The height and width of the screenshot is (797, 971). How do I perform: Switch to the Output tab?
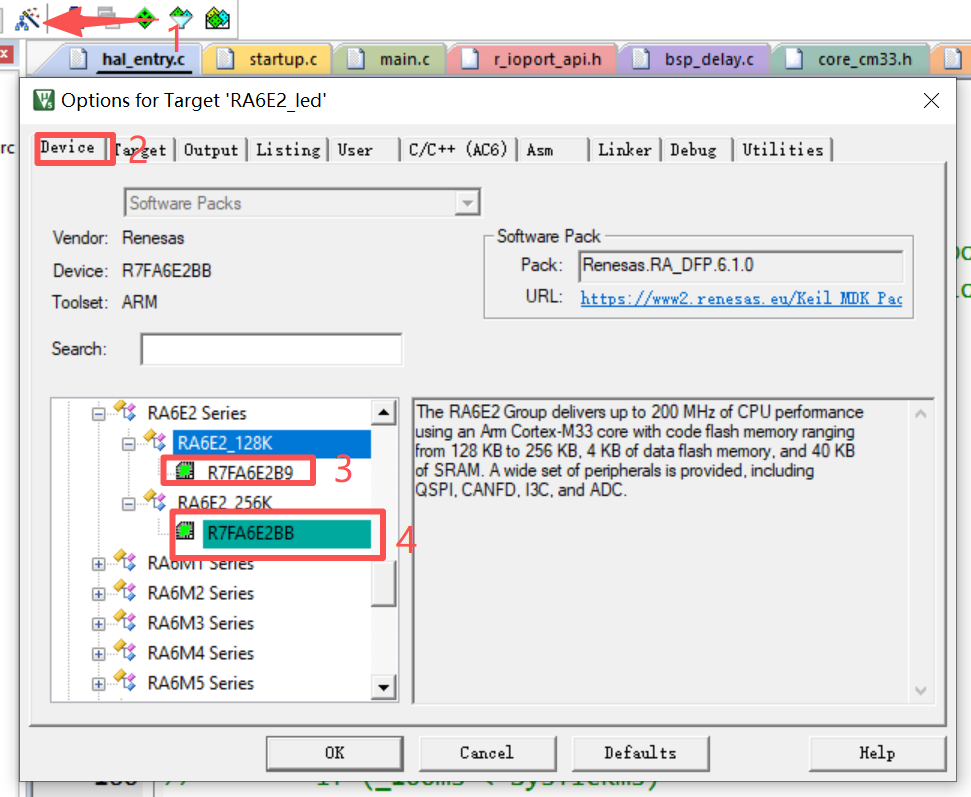(x=211, y=150)
